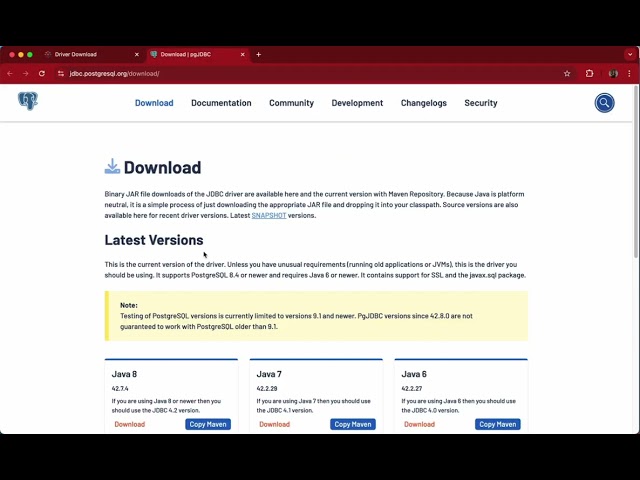
Task: Open the extensions puzzle icon
Action: click(589, 73)
